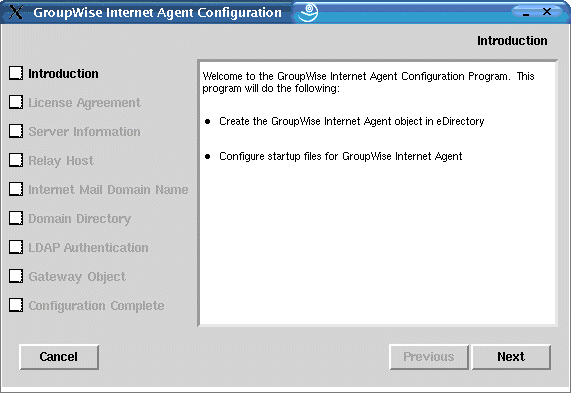Click the 'Welcome to the GroupWise' paragraph
The width and height of the screenshot is (571, 393).
[x=368, y=82]
